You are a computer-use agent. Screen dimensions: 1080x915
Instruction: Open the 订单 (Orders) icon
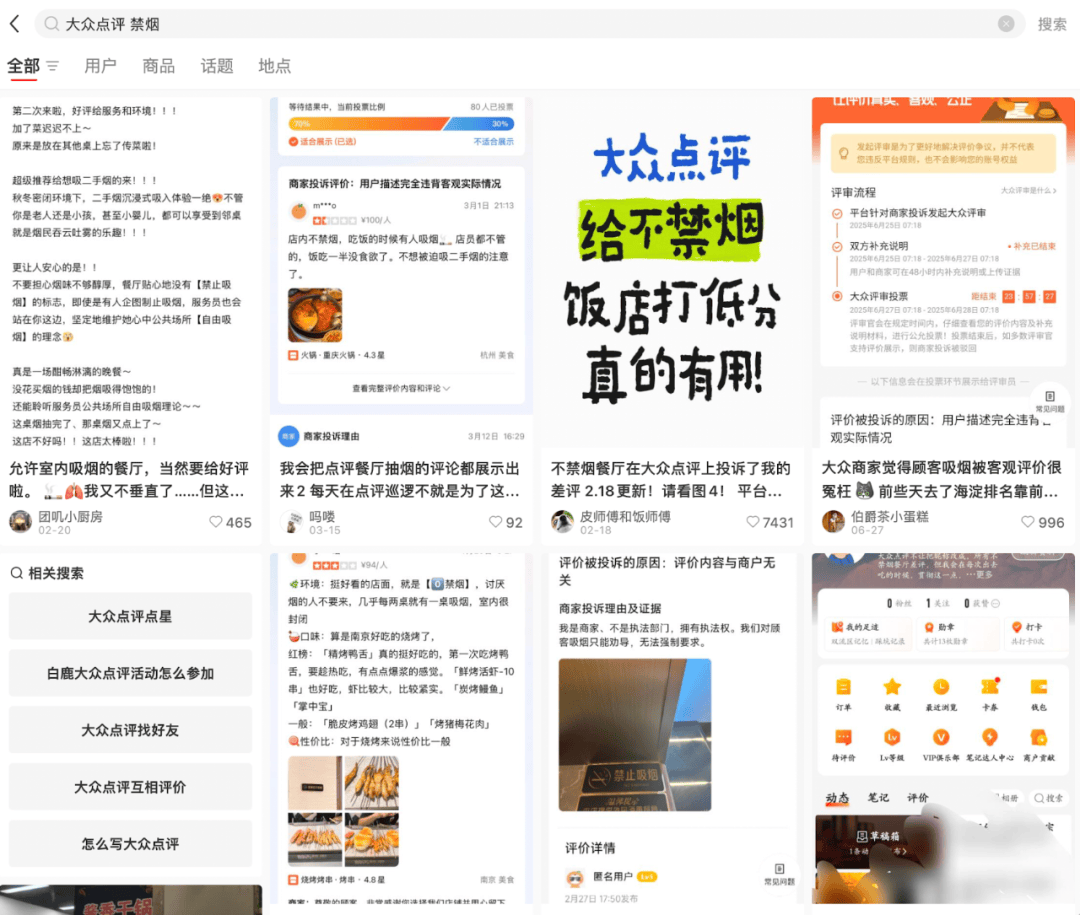844,688
